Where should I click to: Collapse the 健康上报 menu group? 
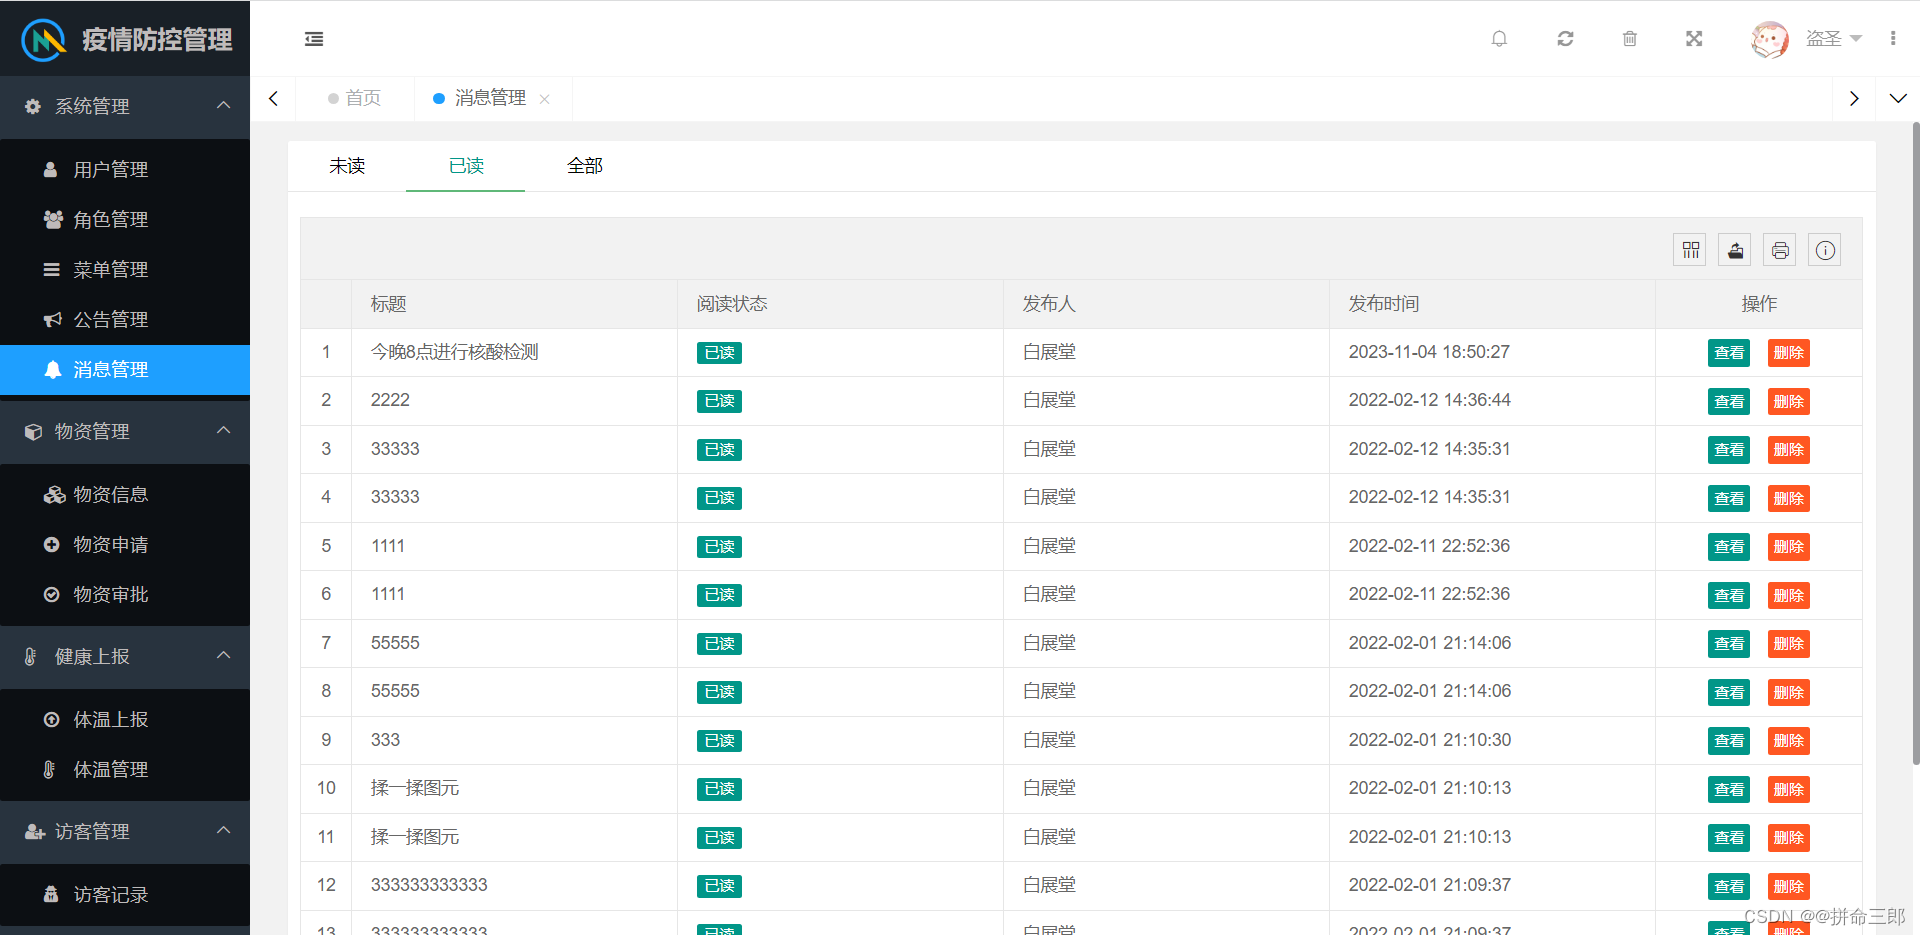tap(125, 656)
